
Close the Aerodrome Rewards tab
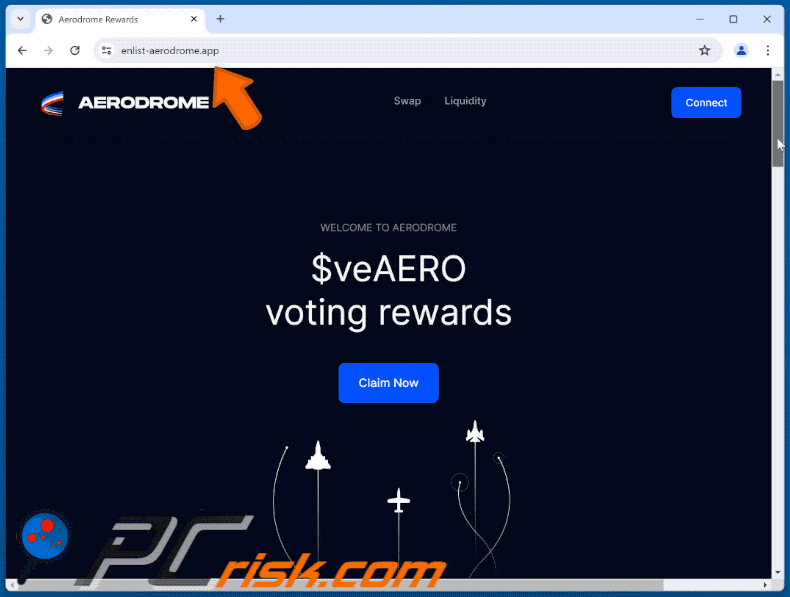point(193,19)
